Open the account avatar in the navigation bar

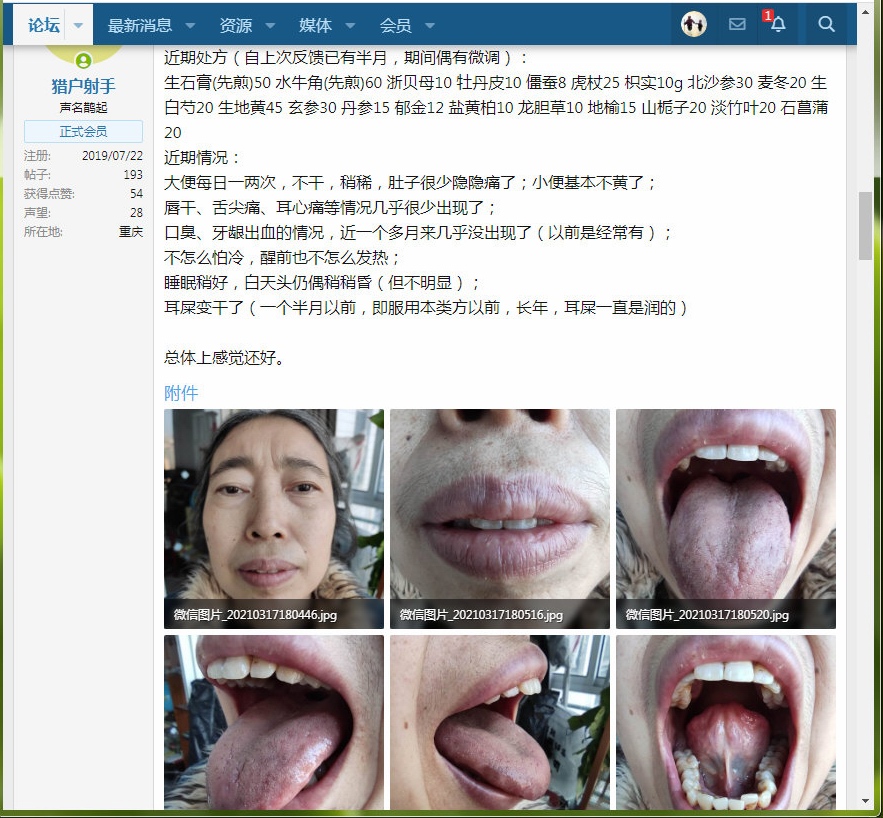tap(694, 25)
